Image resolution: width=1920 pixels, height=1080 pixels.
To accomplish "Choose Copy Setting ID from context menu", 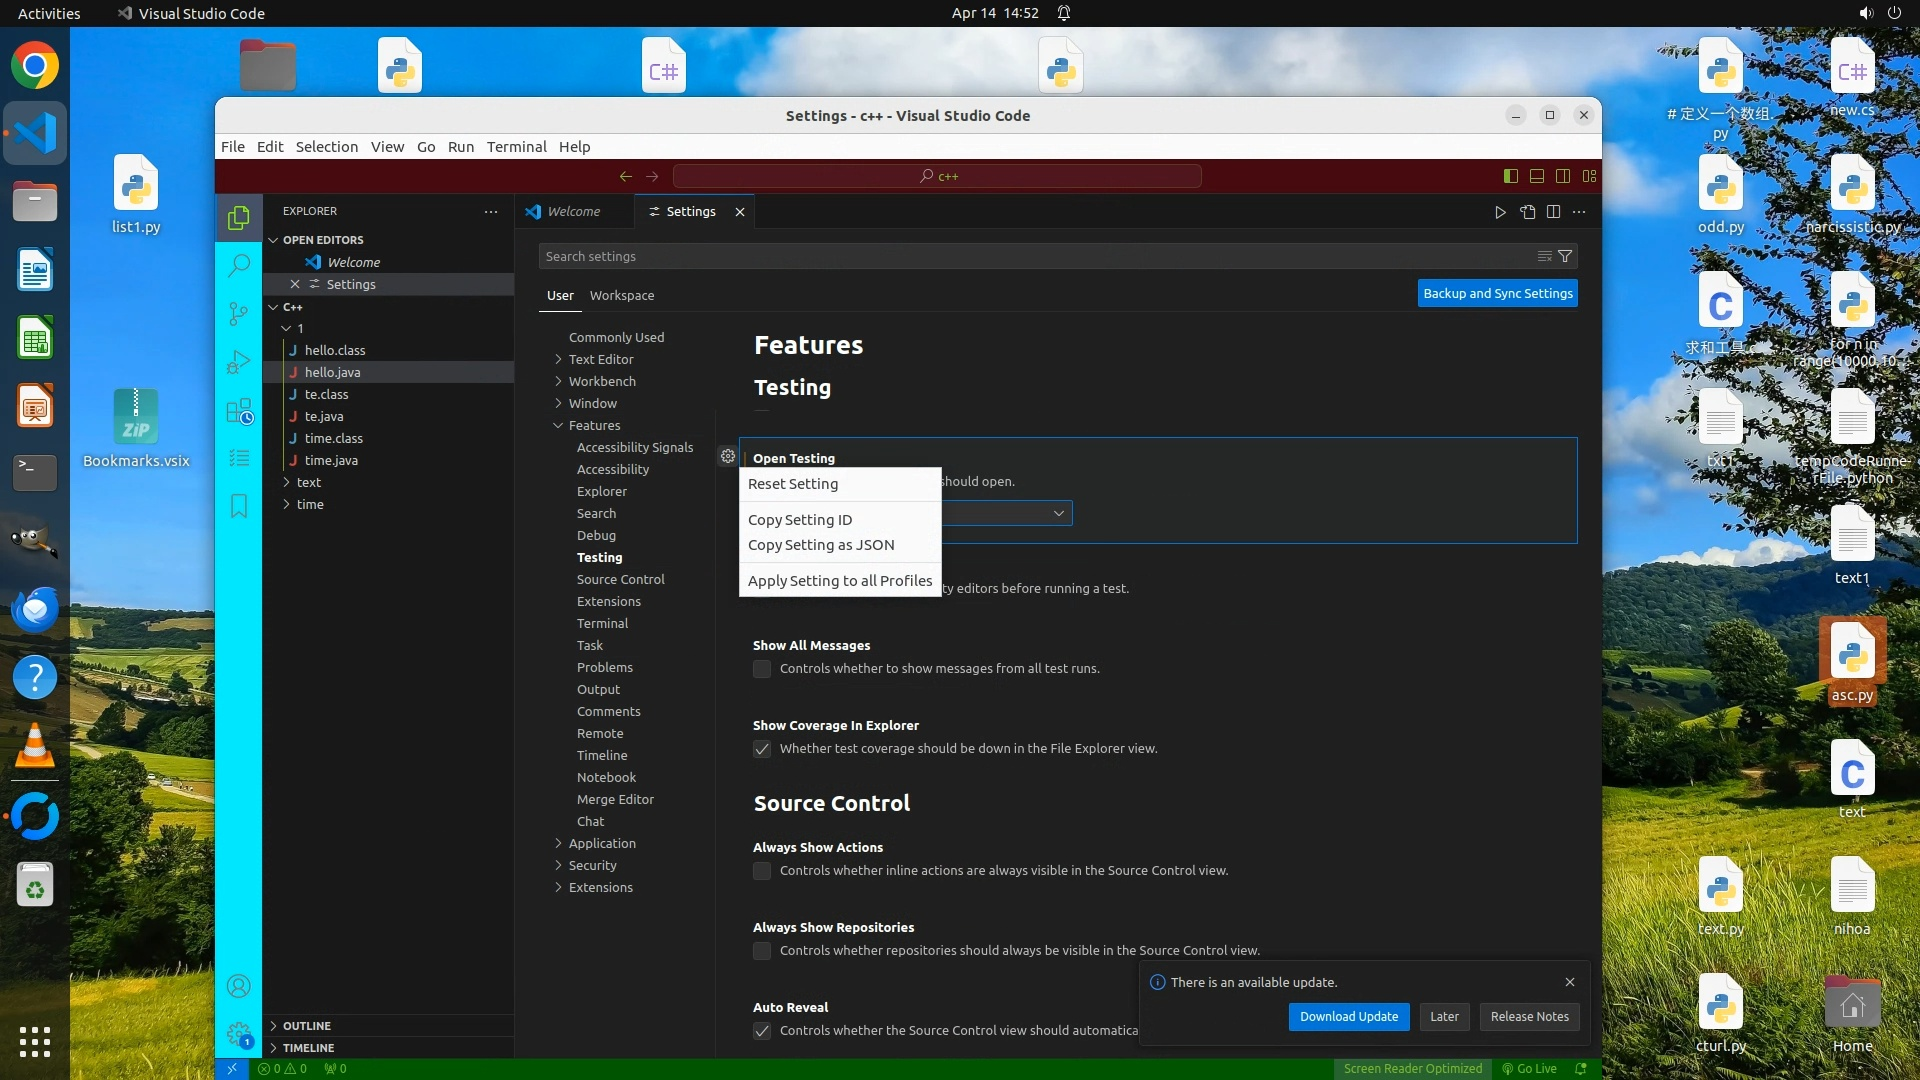I will point(800,520).
